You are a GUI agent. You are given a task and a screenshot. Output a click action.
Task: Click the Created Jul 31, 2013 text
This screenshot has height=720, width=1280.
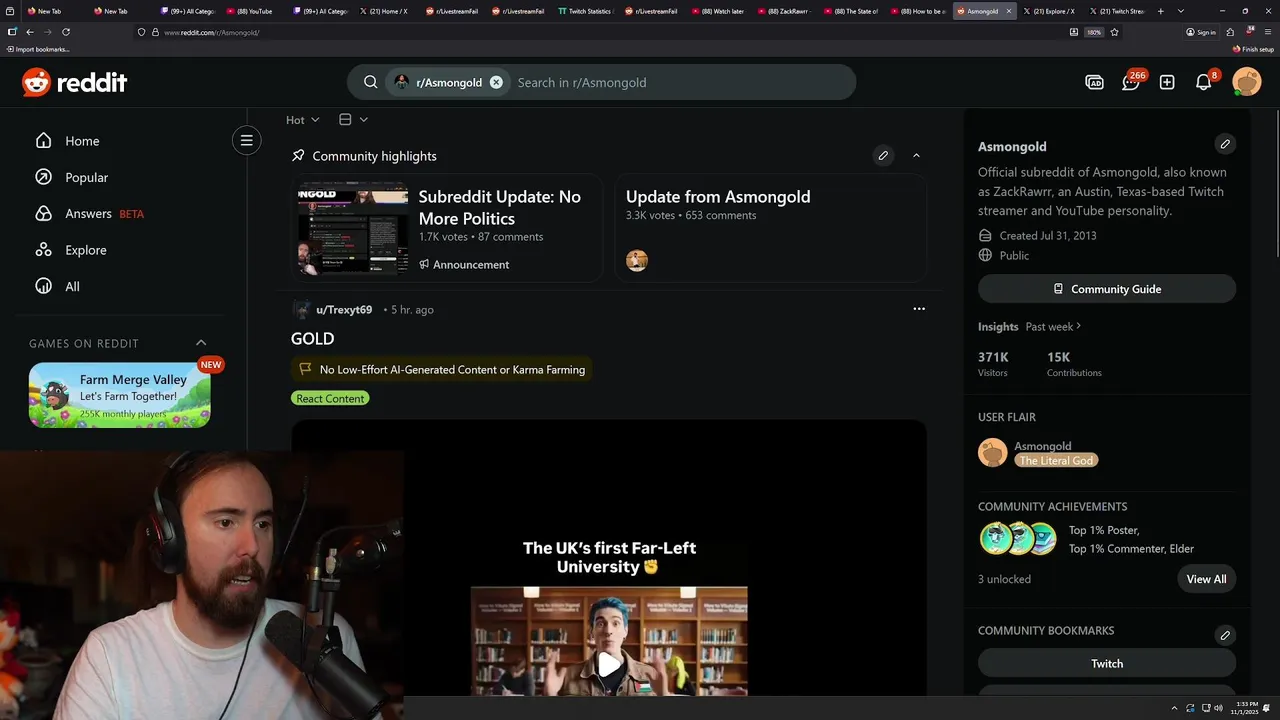(1048, 236)
